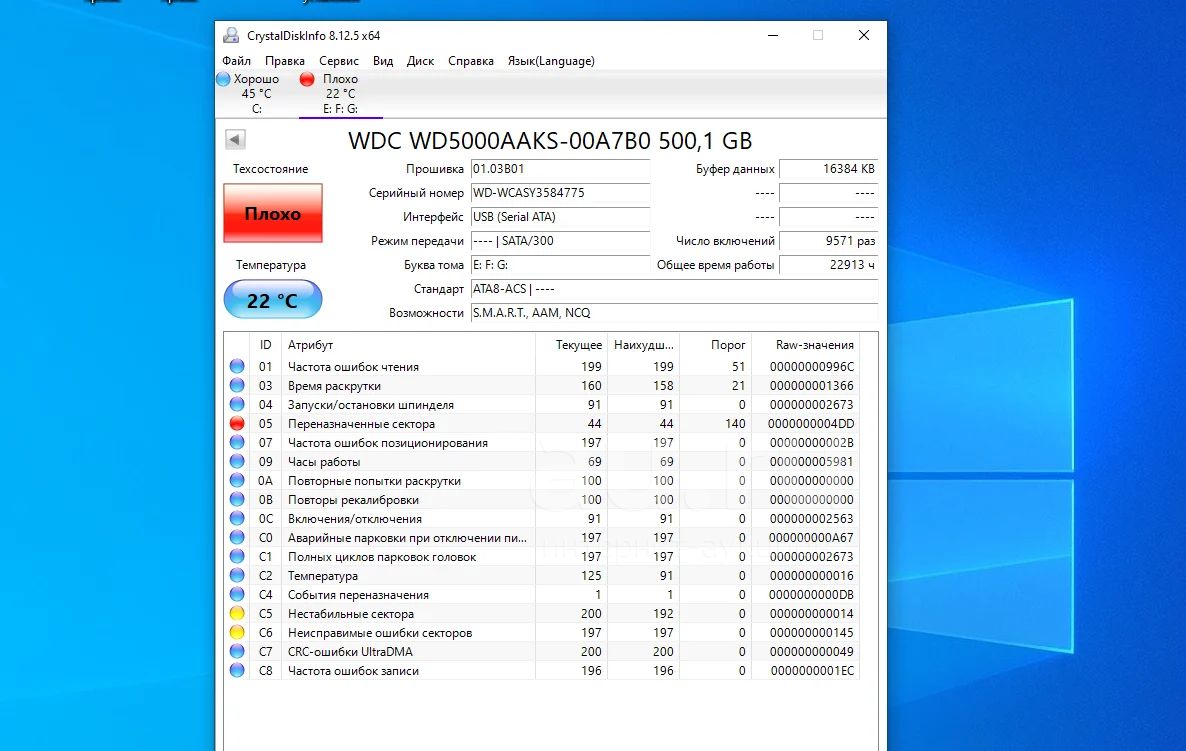
Task: Select the Плохо 22 °C disk E: F: G:
Action: pos(340,94)
